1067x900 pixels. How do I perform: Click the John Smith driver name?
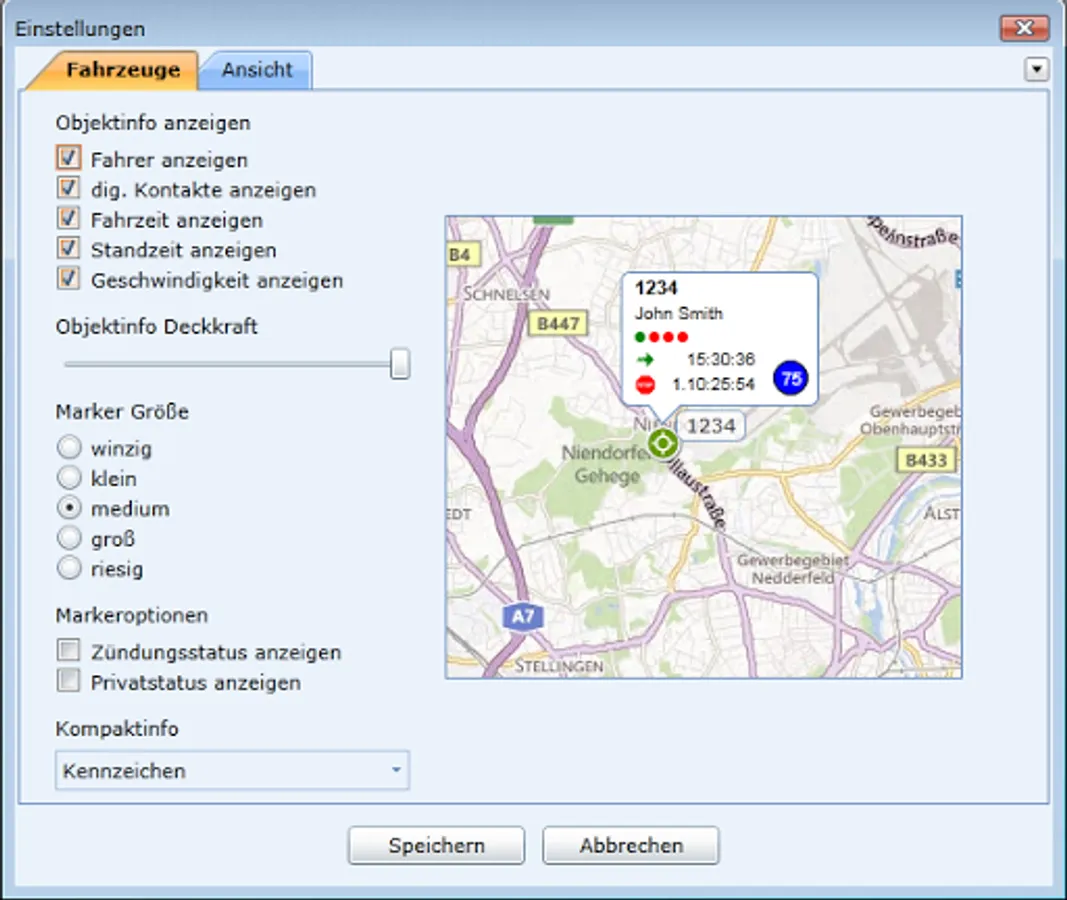click(678, 314)
